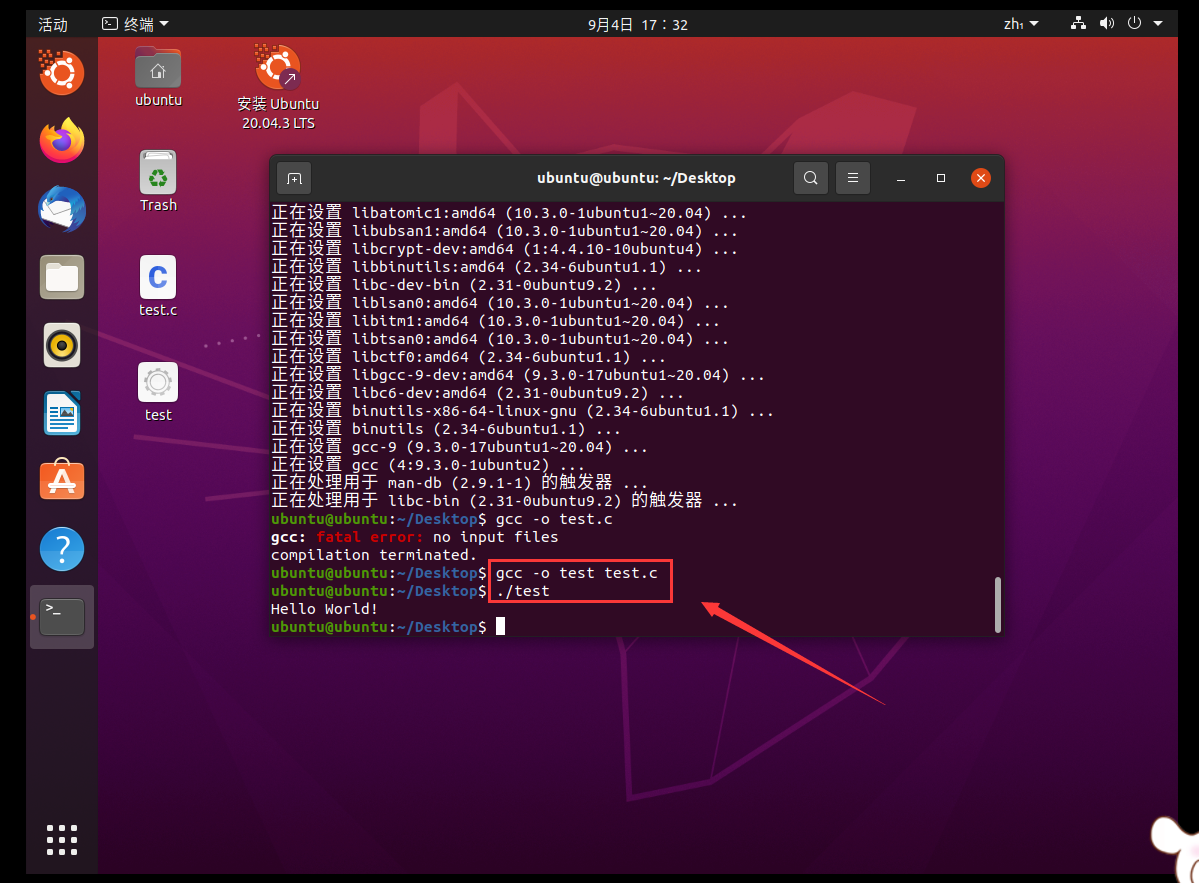Open the terminal search icon
1199x883 pixels.
pyautogui.click(x=810, y=177)
